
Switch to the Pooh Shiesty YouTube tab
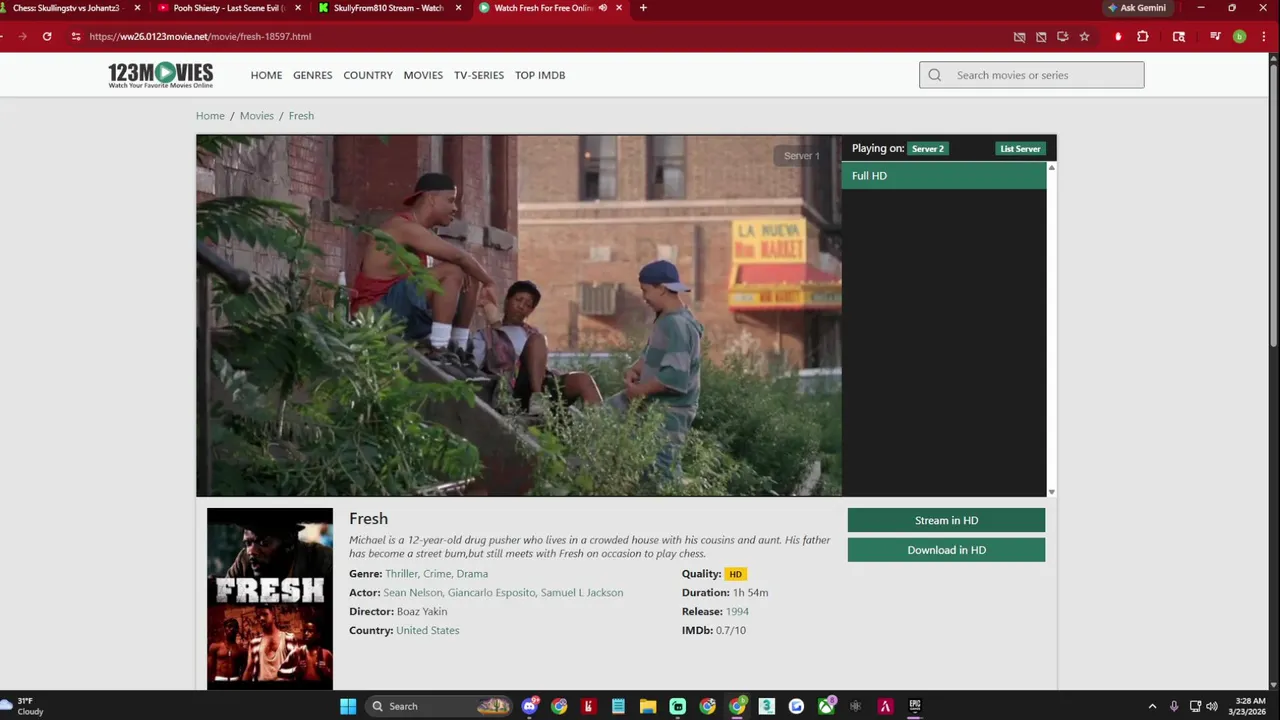tap(229, 8)
